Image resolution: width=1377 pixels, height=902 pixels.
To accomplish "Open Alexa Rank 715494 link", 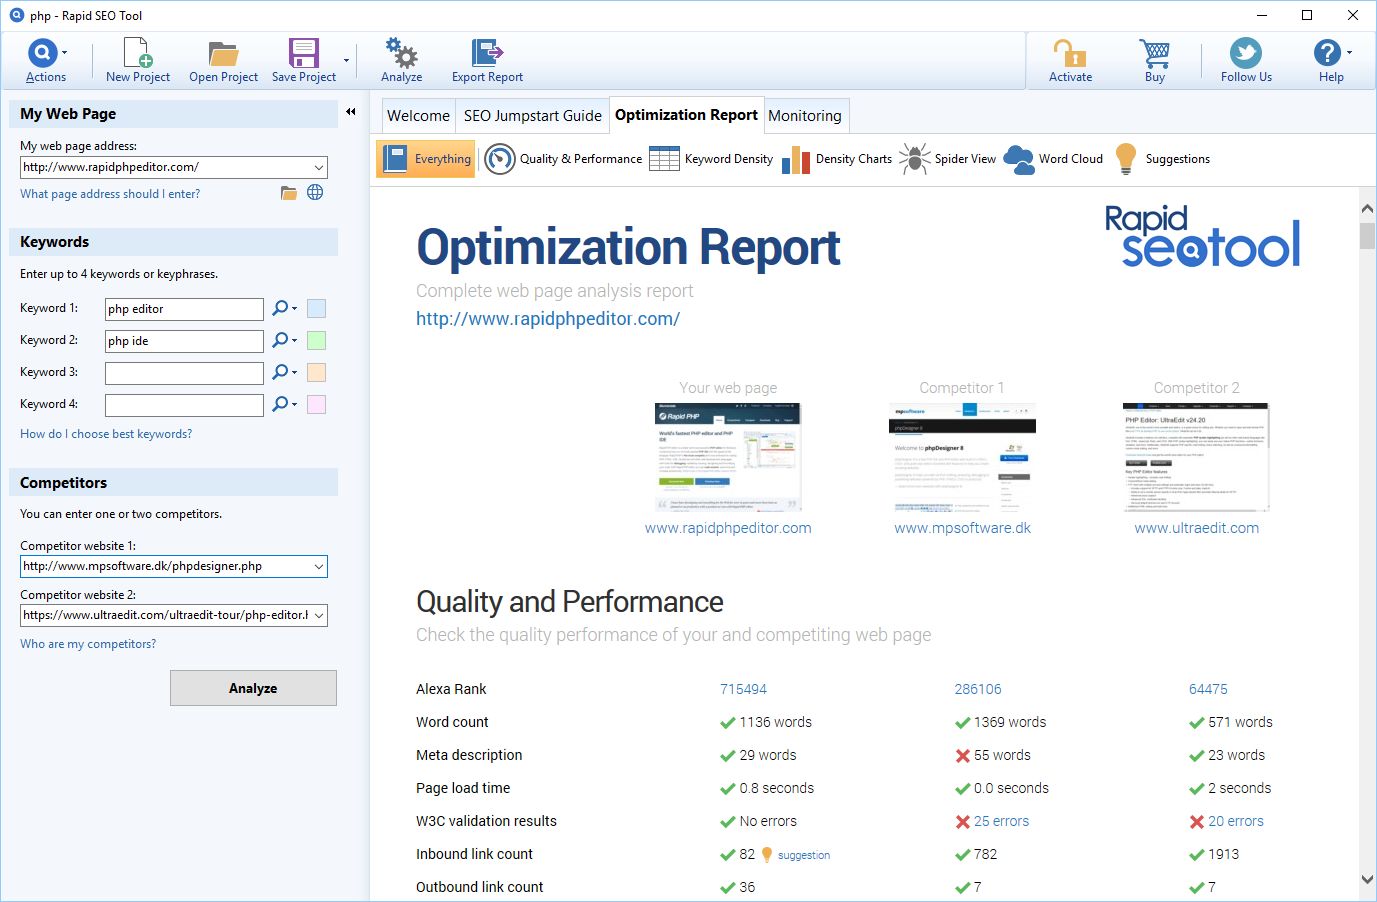I will click(x=743, y=689).
